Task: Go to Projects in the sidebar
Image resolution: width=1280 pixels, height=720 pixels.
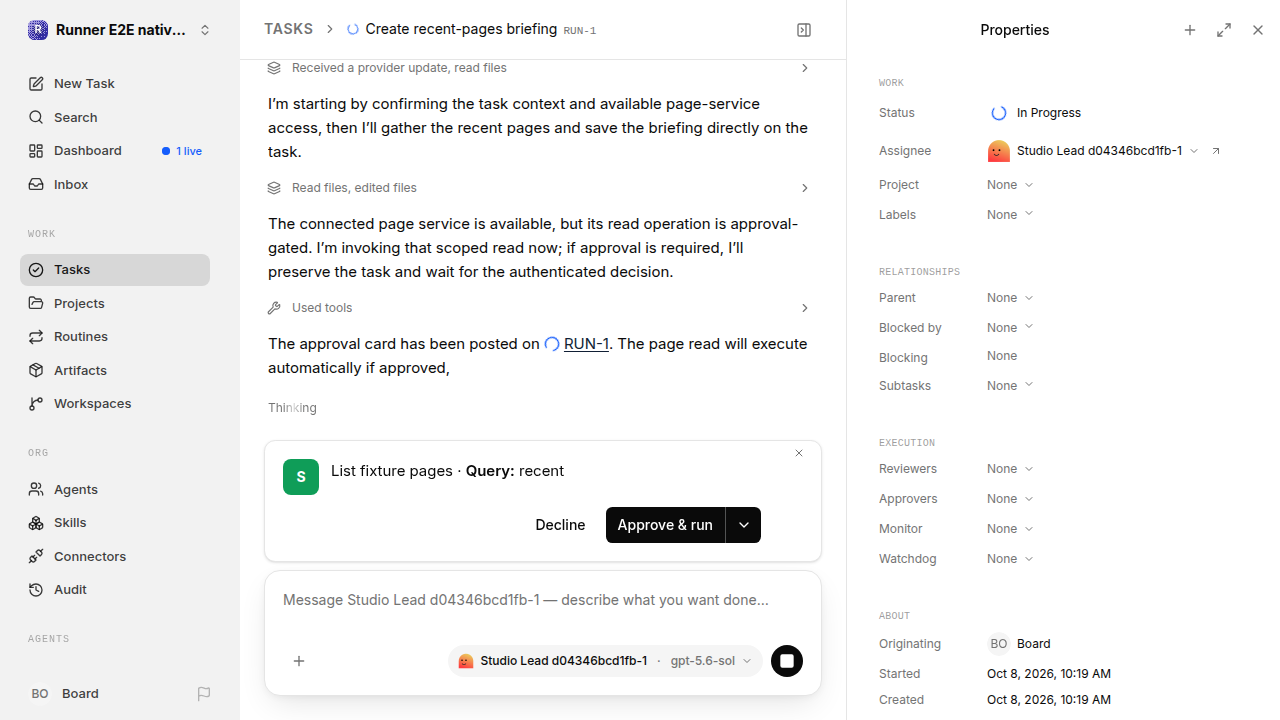Action: pos(115,303)
